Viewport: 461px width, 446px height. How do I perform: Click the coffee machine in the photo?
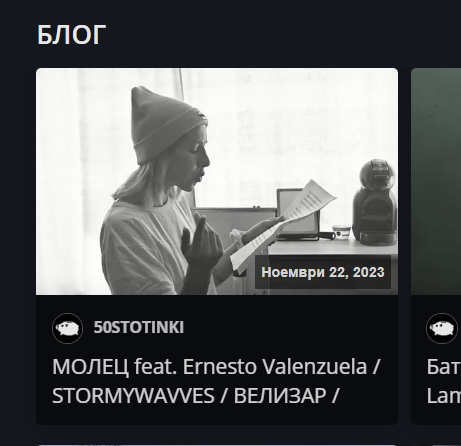tap(375, 202)
